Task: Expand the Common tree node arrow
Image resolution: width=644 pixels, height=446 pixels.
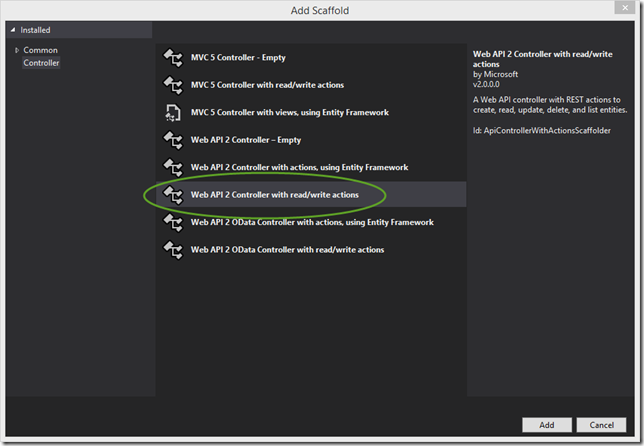Action: [17, 50]
